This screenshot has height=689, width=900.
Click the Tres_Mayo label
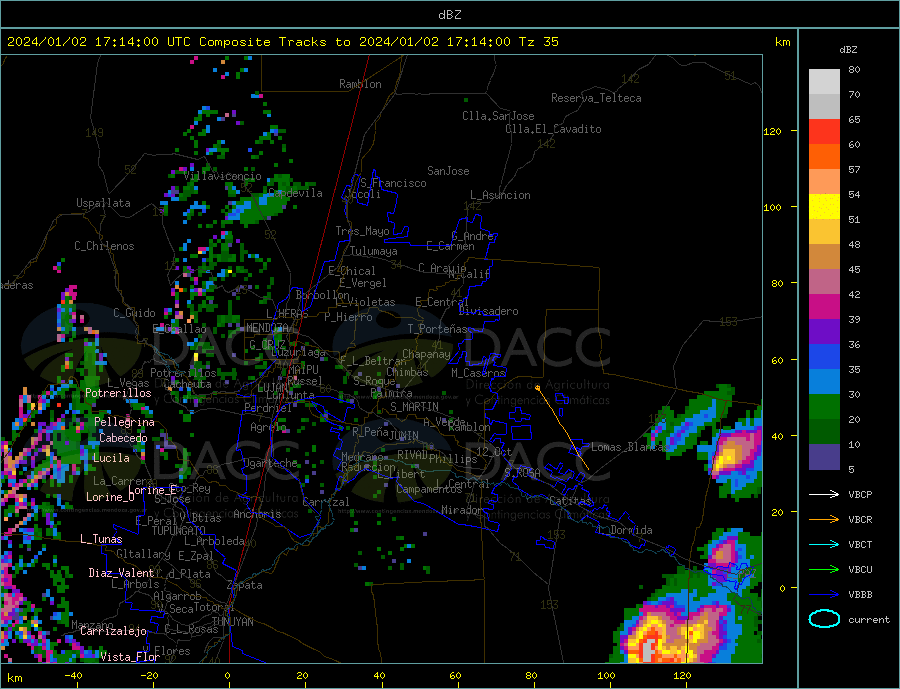363,231
